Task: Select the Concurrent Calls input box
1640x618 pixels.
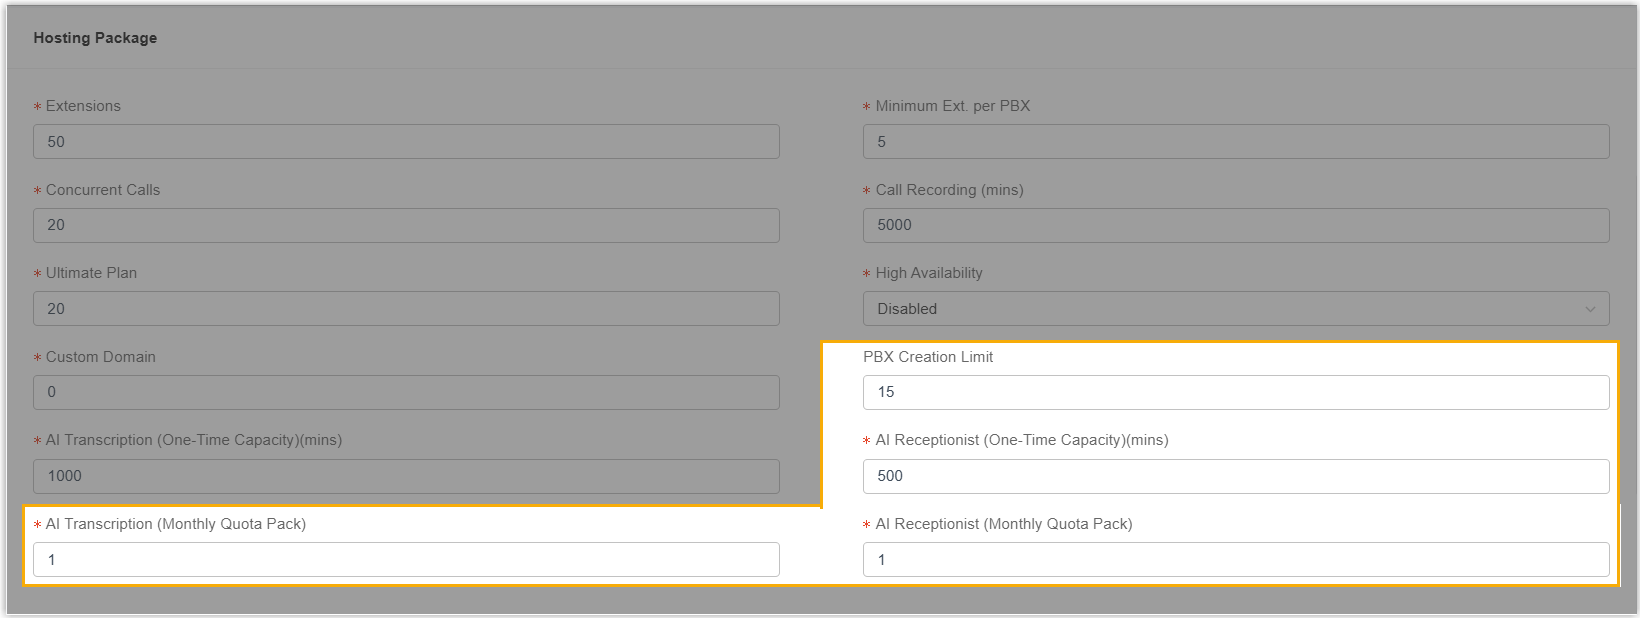Action: (x=406, y=225)
